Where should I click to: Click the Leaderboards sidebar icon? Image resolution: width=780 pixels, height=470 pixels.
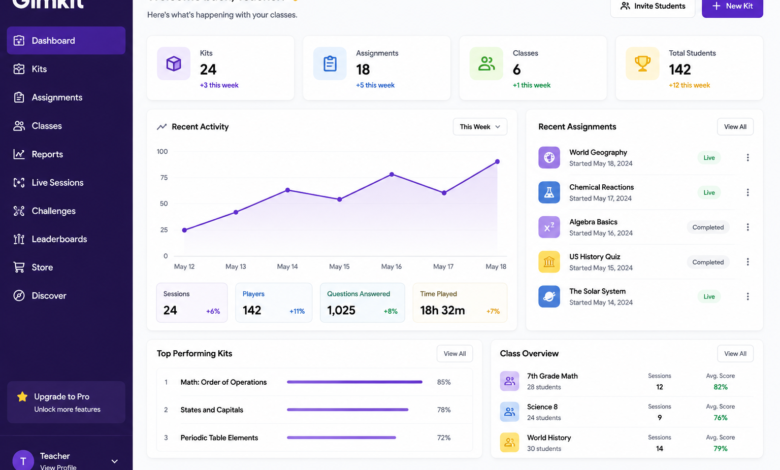(x=19, y=239)
